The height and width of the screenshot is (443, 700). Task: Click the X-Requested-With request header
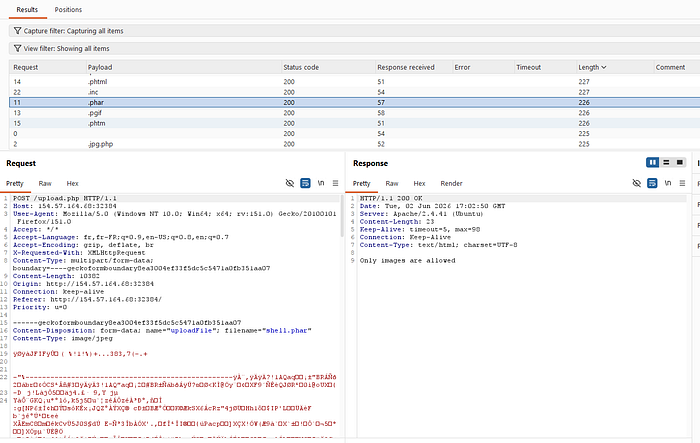pos(79,253)
